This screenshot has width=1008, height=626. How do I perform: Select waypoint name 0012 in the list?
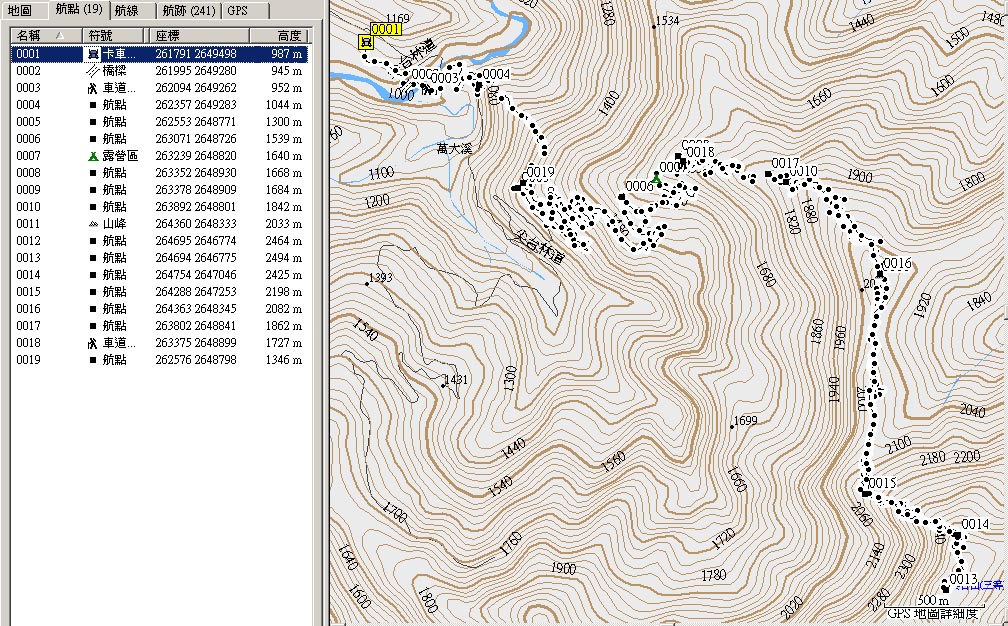tap(28, 240)
